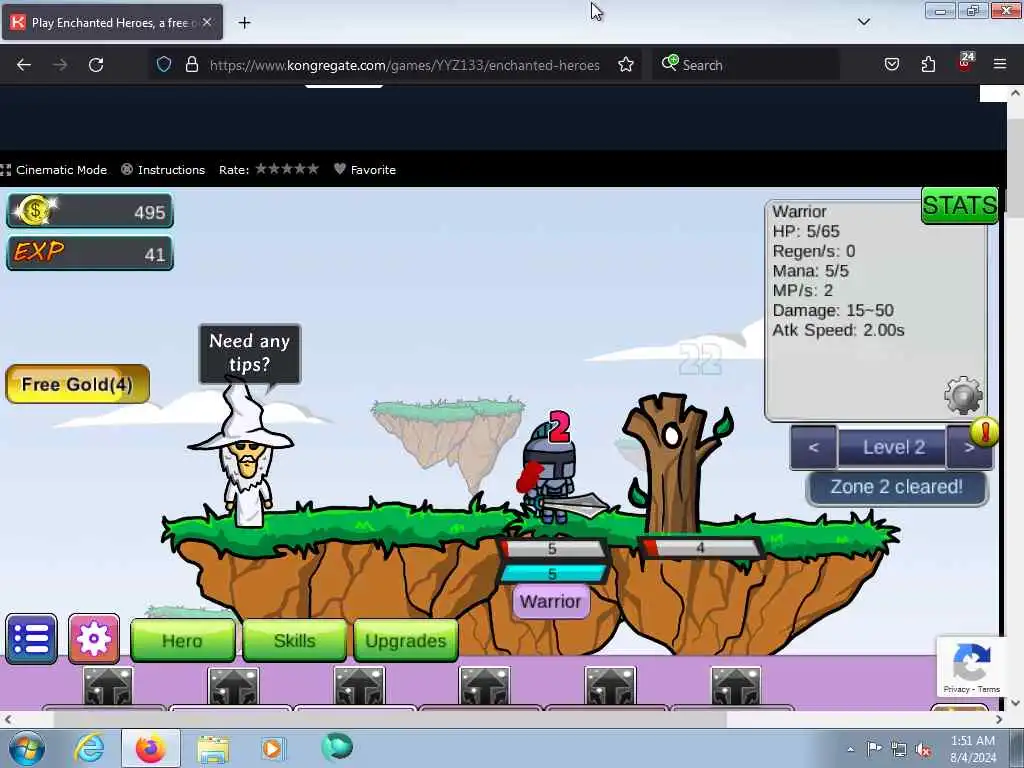Screen dimensions: 1024x768
Task: Click the browser Search field
Action: (x=746, y=65)
